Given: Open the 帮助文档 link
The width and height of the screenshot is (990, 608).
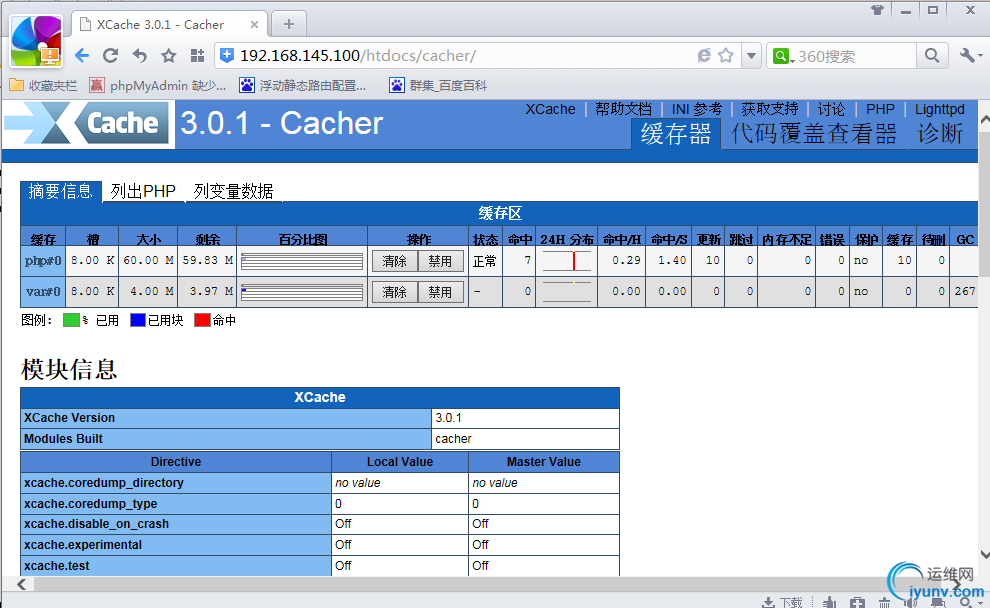Looking at the screenshot, I should click(x=623, y=109).
